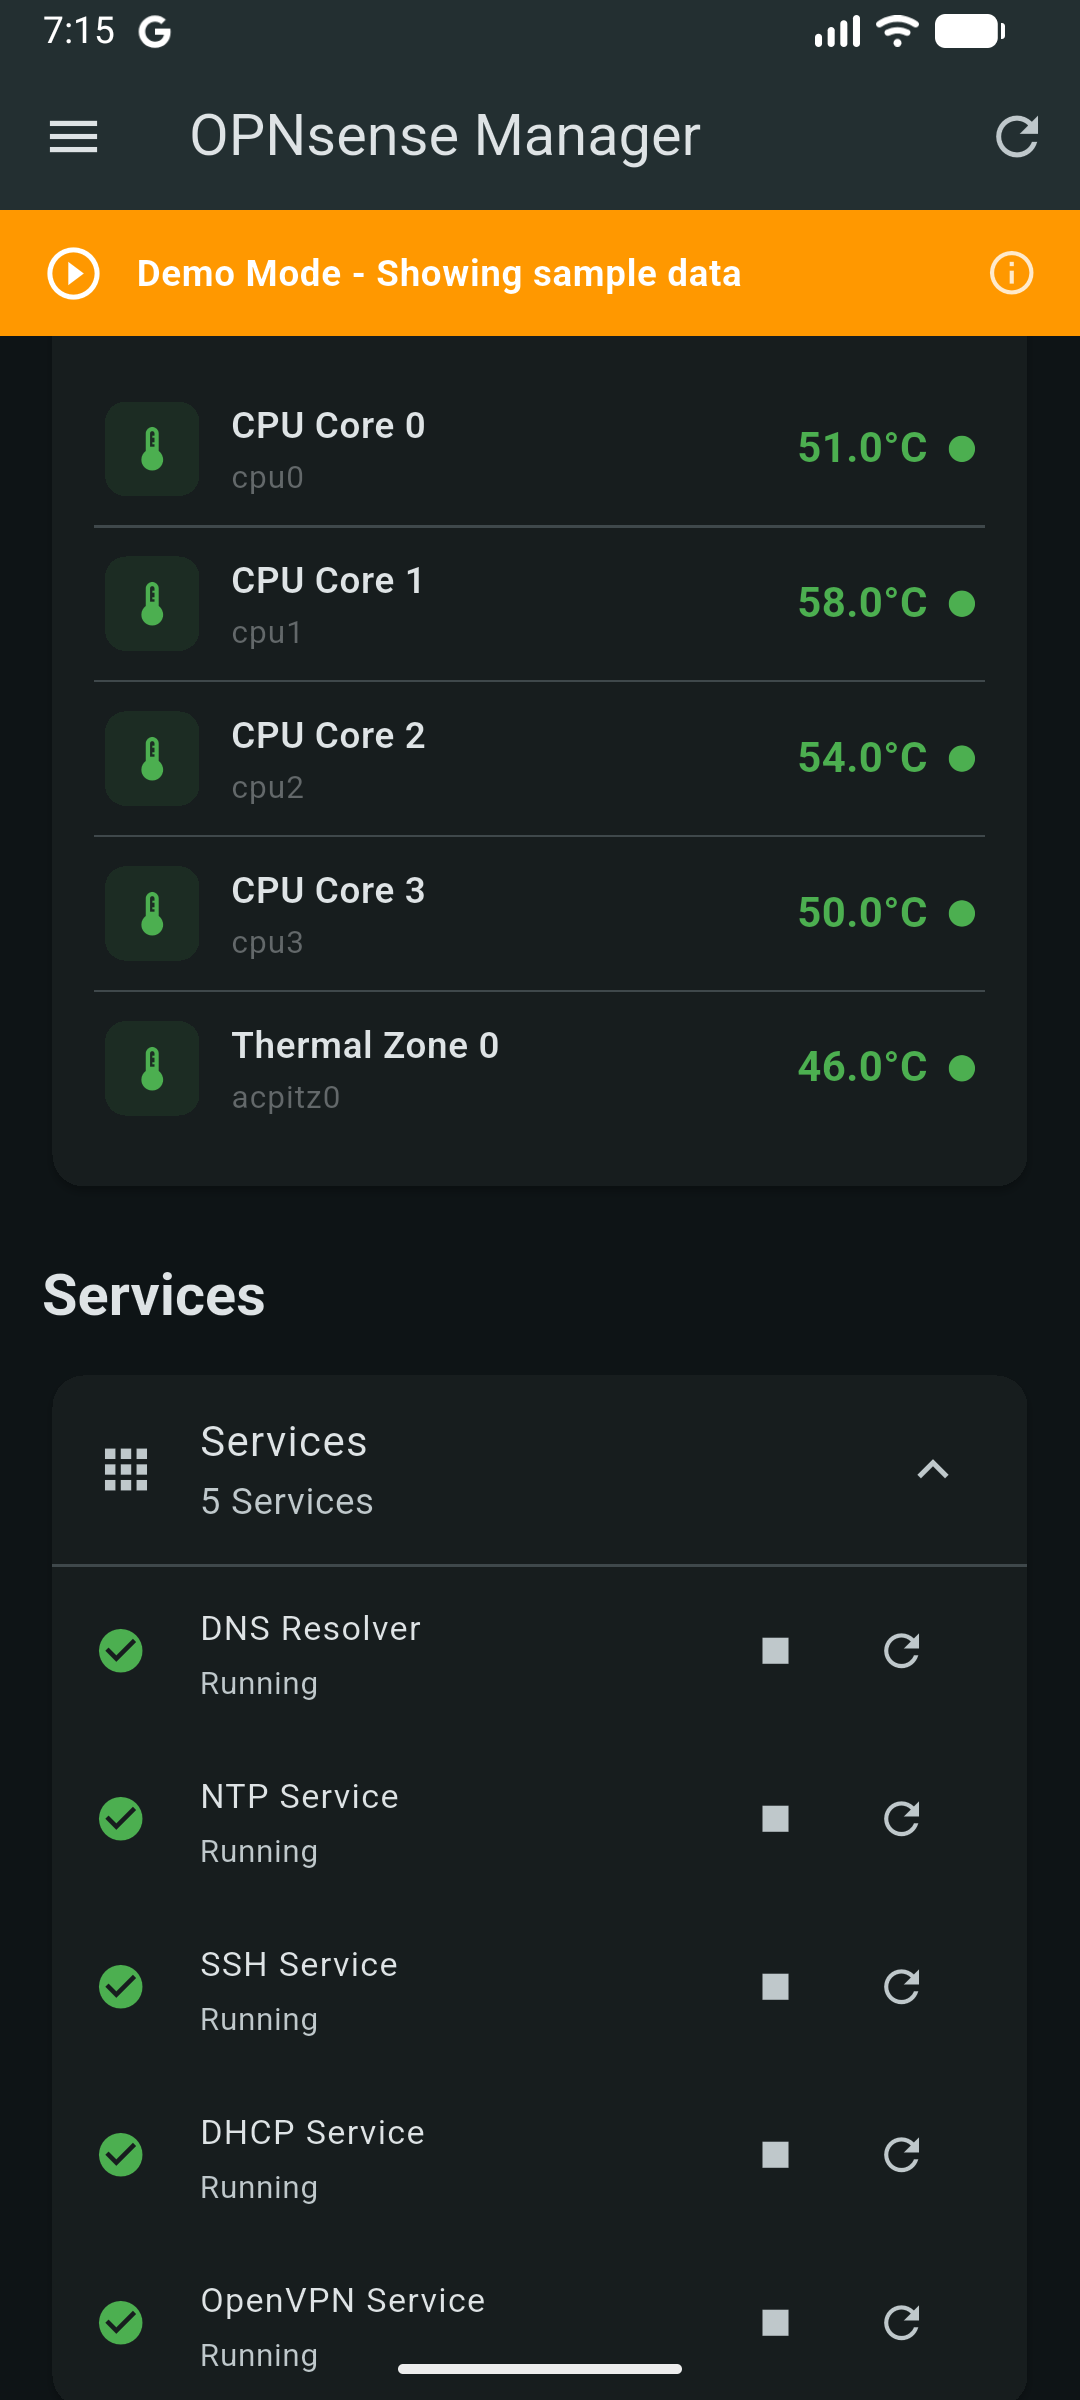Tap the DHCP Service name
1080x2400 pixels.
tap(312, 2133)
